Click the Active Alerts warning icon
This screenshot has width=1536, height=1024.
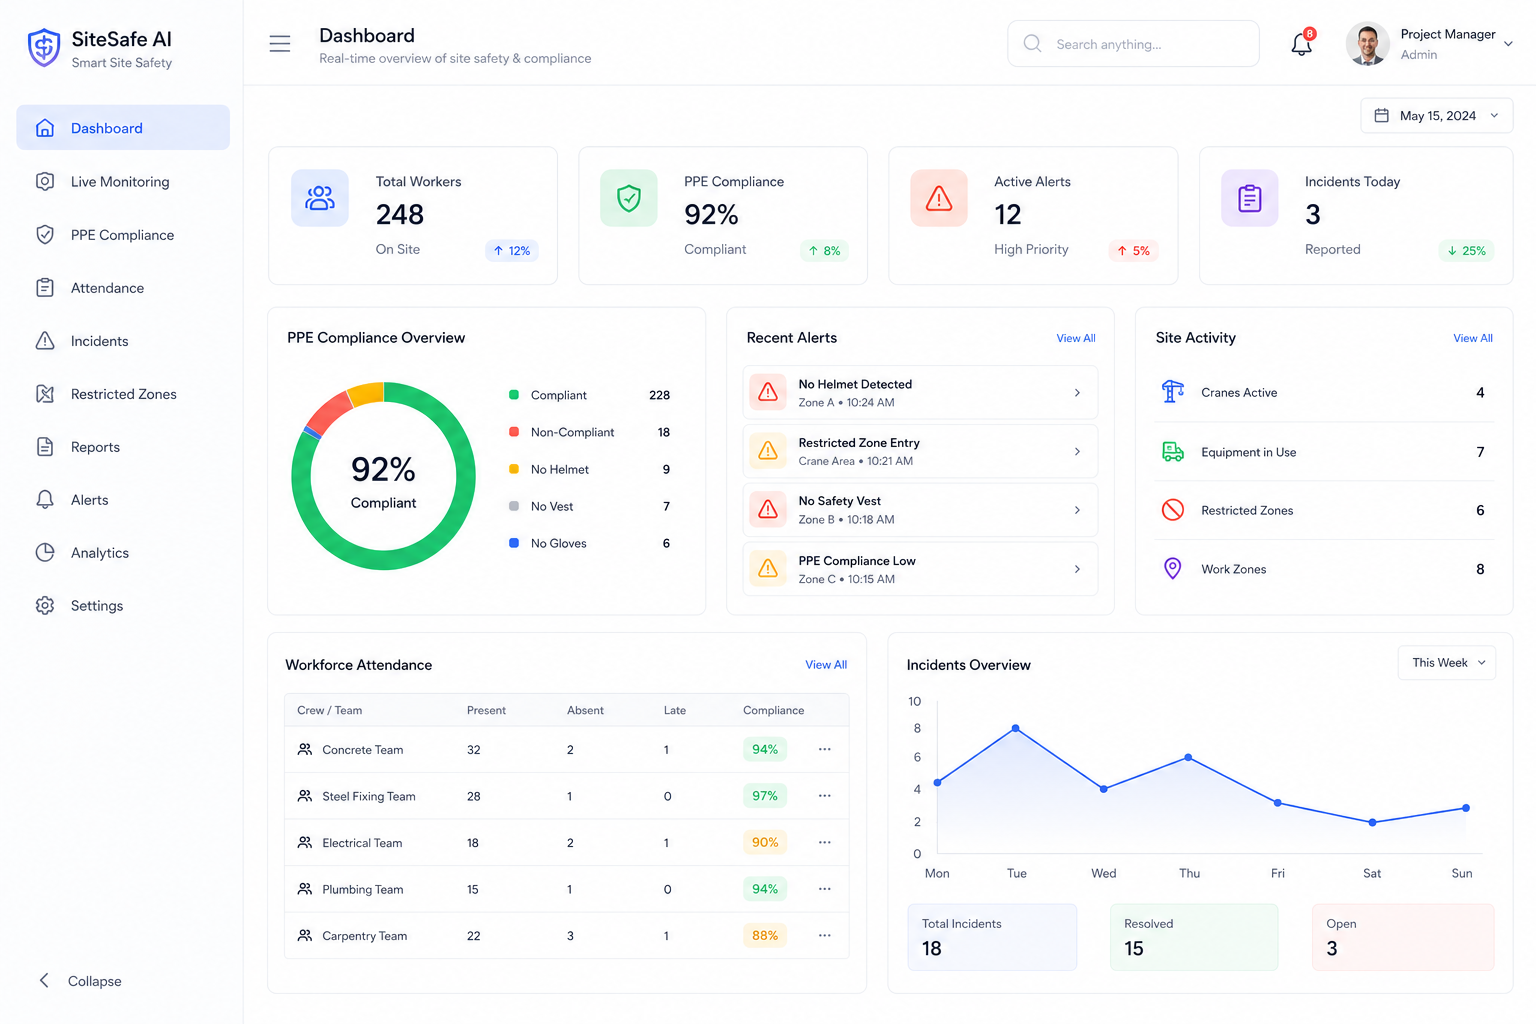point(939,198)
